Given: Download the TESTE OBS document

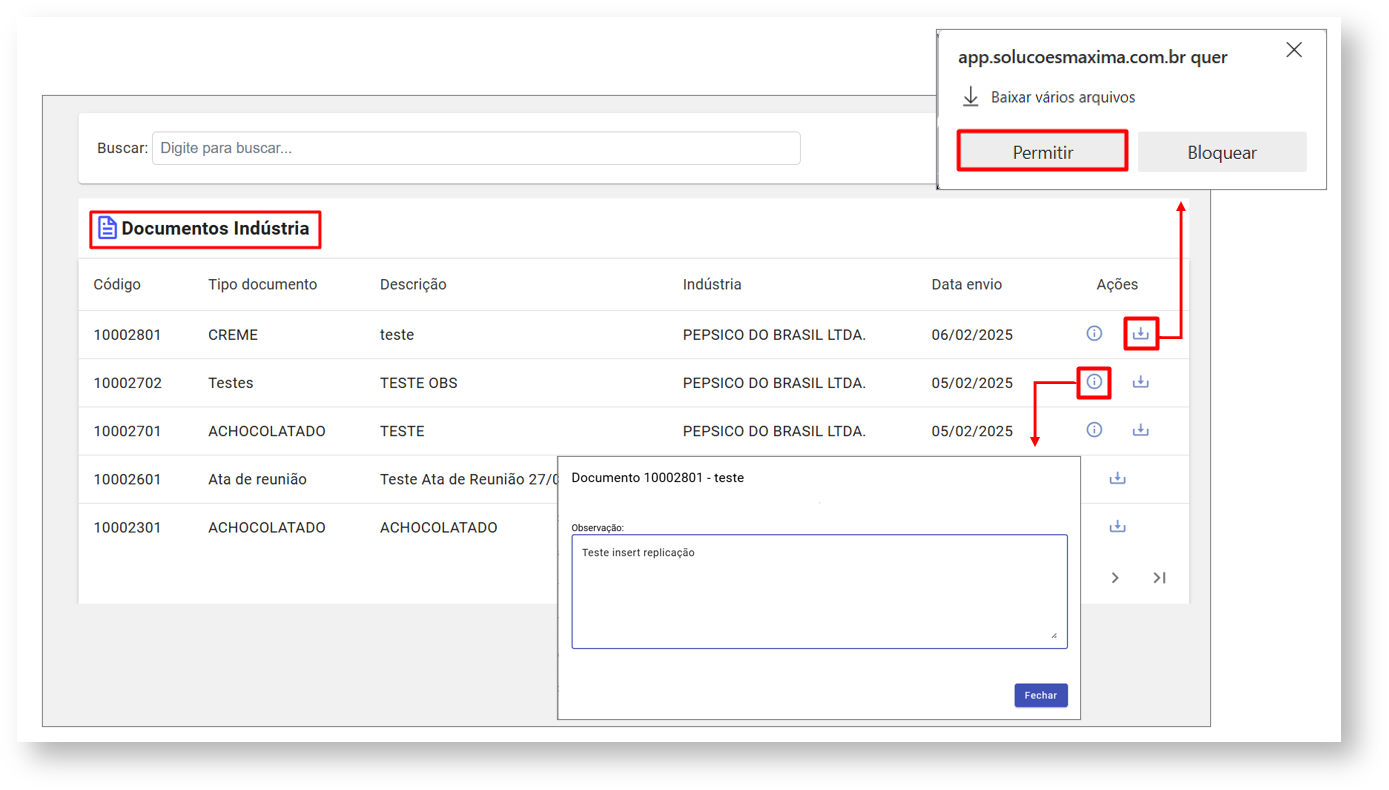Looking at the screenshot, I should coord(1140,382).
